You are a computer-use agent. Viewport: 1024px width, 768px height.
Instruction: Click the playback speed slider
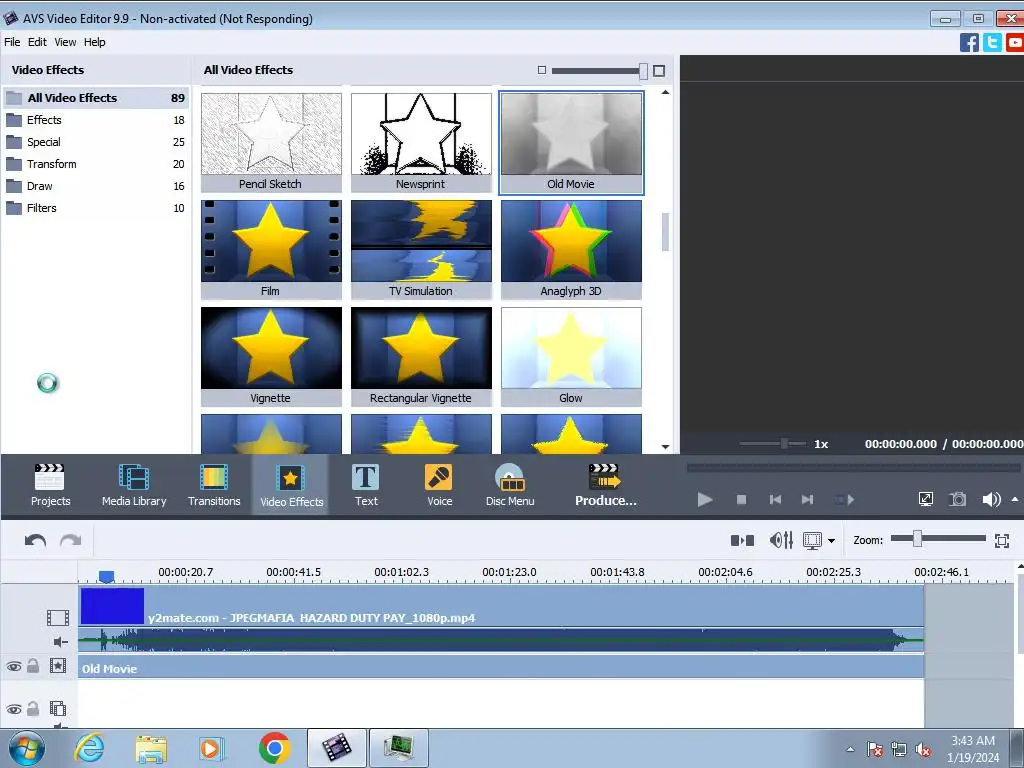(773, 444)
